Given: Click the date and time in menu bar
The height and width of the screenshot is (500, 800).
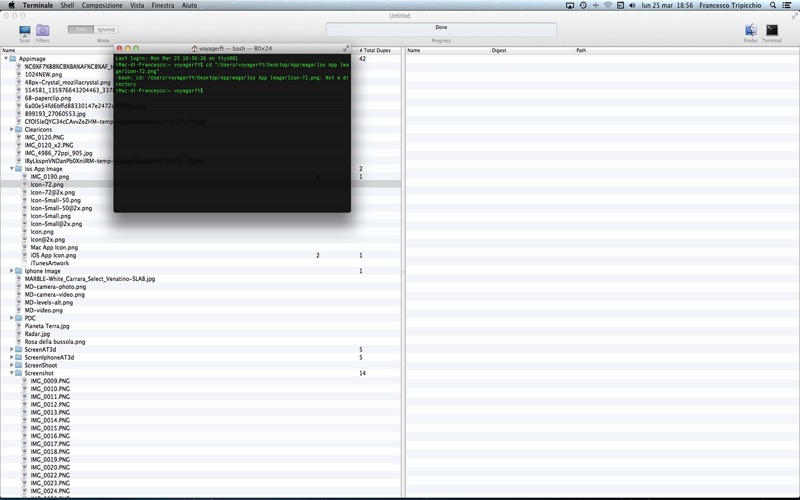Looking at the screenshot, I should point(667,5).
